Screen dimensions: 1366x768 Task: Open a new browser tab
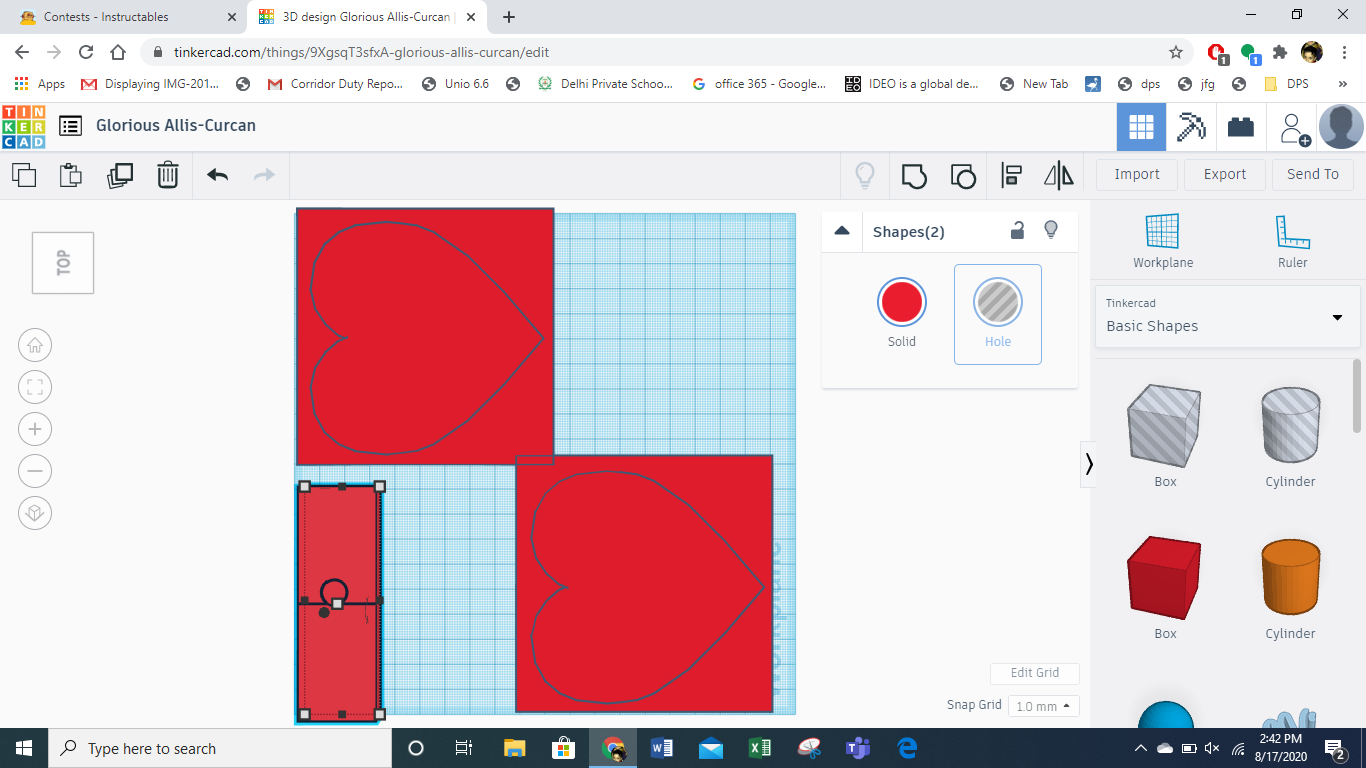coord(509,17)
